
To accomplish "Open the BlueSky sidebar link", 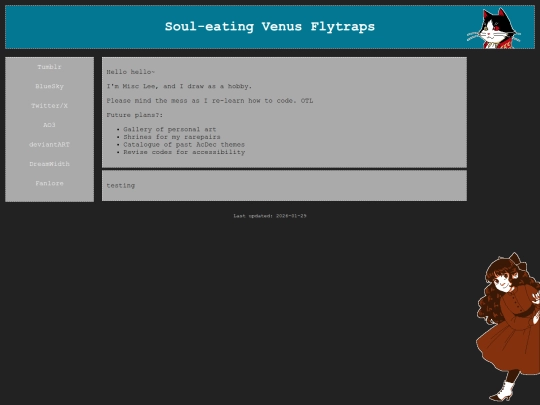I will (x=49, y=86).
